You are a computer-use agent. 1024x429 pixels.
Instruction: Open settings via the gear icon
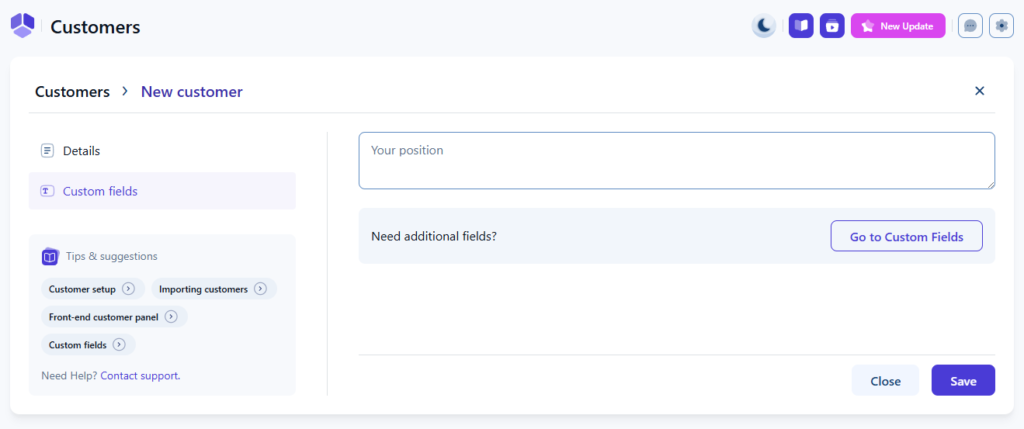coord(1001,26)
